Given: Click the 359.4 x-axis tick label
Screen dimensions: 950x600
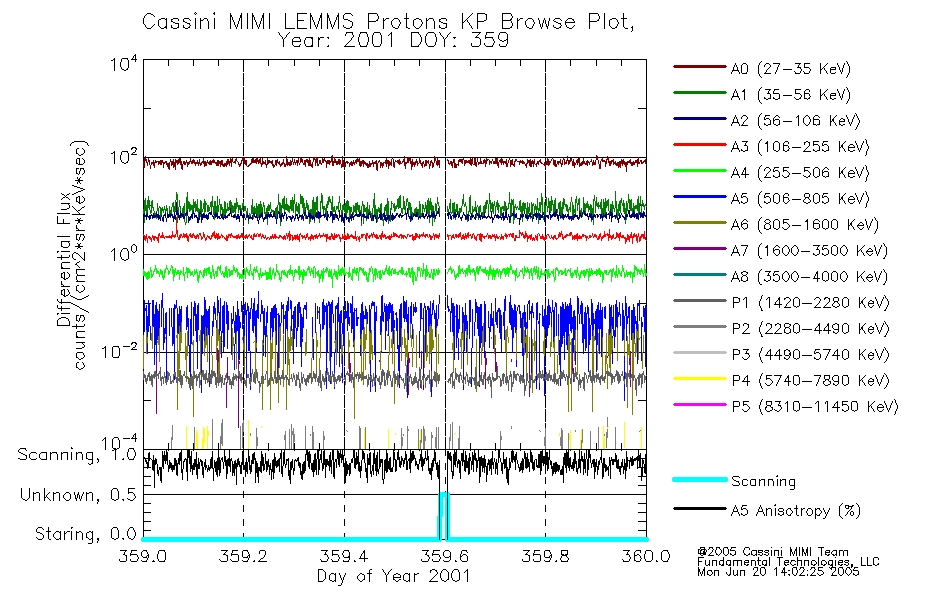Looking at the screenshot, I should [344, 556].
